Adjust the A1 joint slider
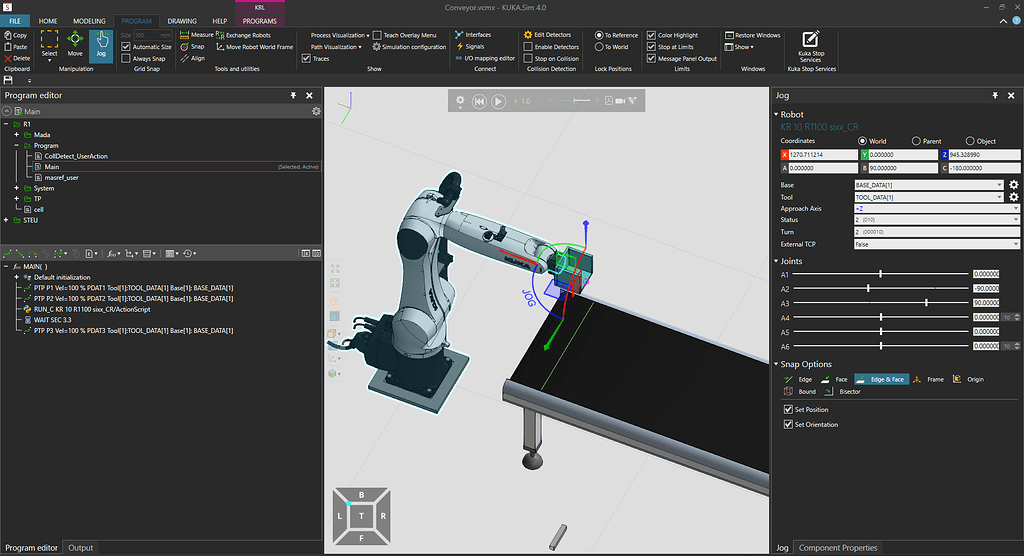This screenshot has height=556, width=1024. 880,273
